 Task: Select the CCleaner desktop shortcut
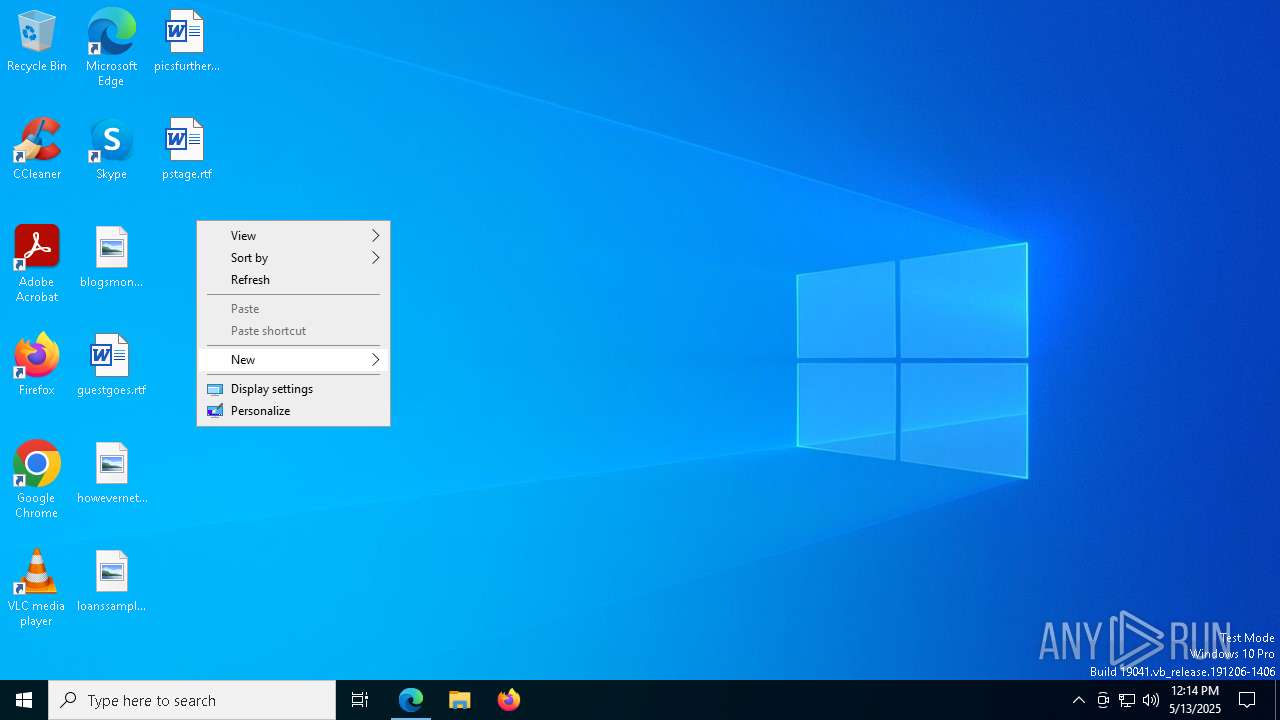(37, 149)
